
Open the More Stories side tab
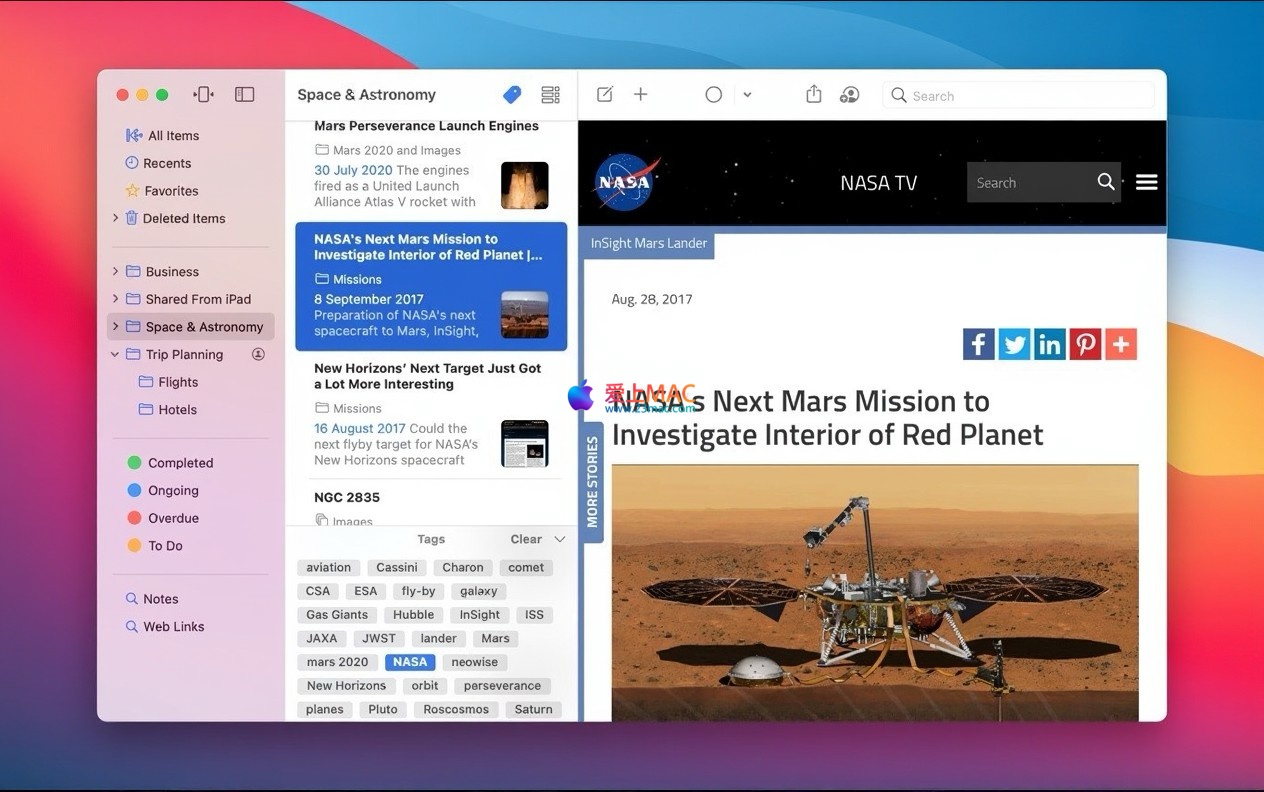(593, 482)
